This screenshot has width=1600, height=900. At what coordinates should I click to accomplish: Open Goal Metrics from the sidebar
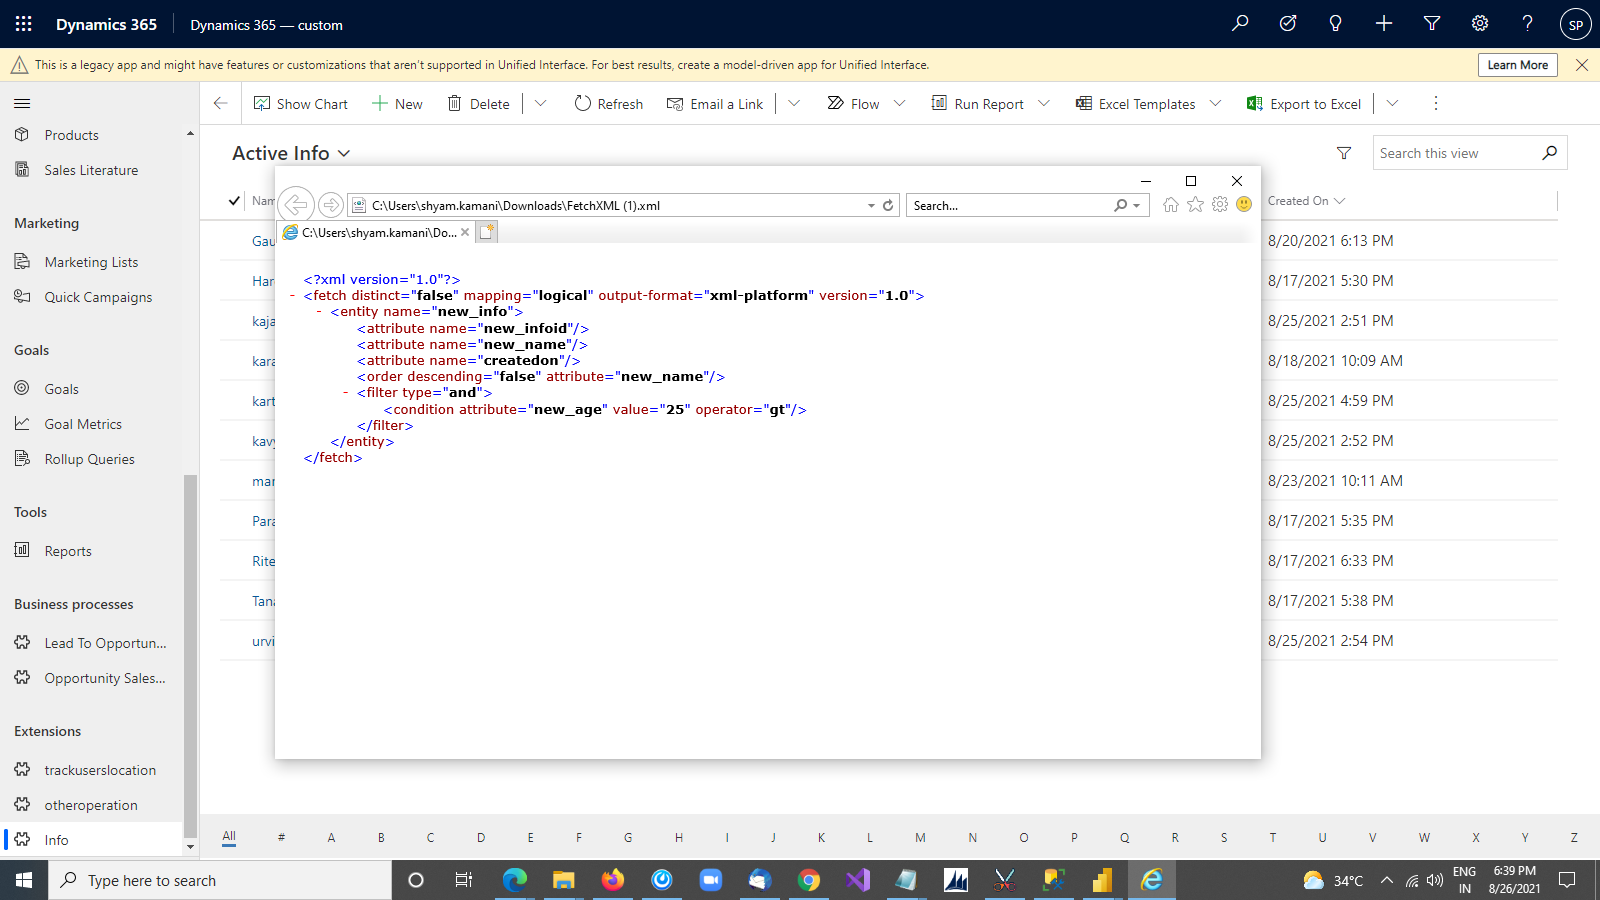pyautogui.click(x=83, y=423)
